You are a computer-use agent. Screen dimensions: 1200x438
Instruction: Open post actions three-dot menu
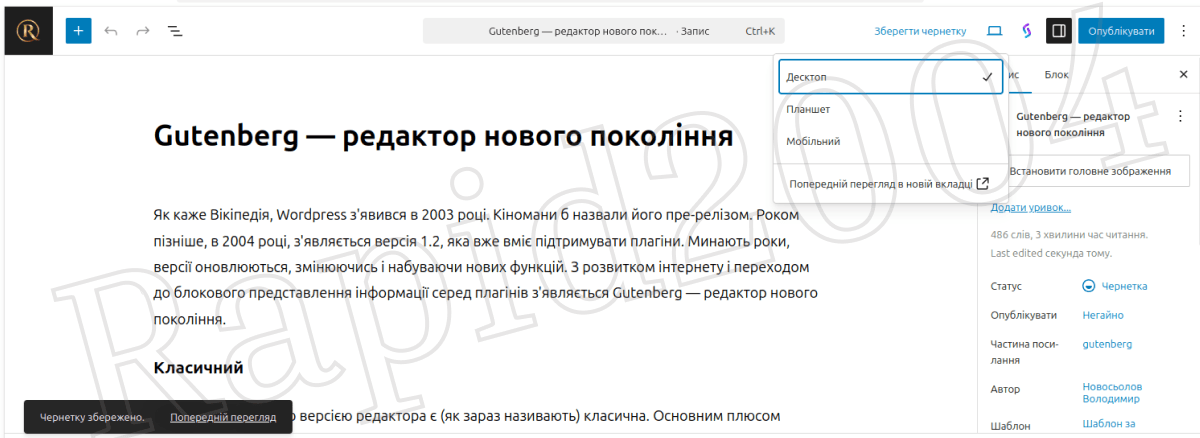[1180, 117]
